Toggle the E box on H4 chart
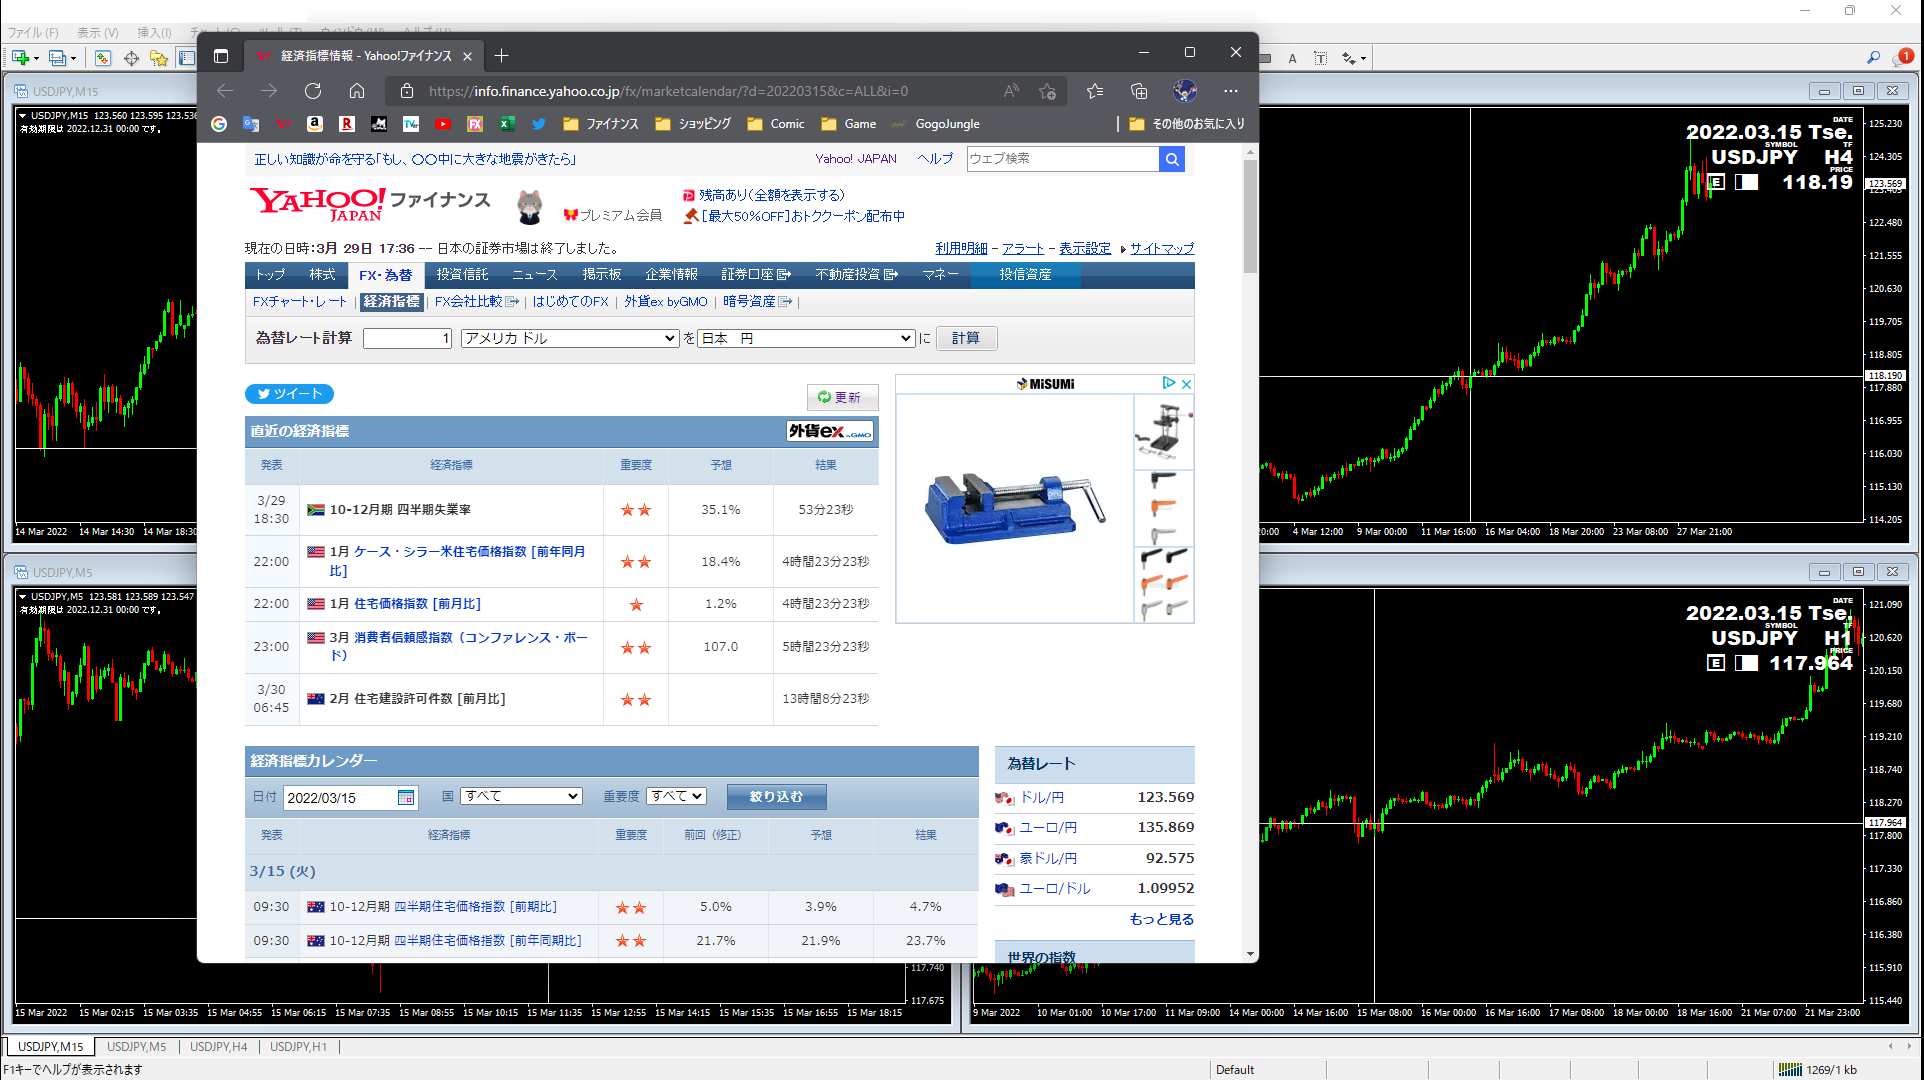Viewport: 1924px width, 1080px height. click(1717, 182)
